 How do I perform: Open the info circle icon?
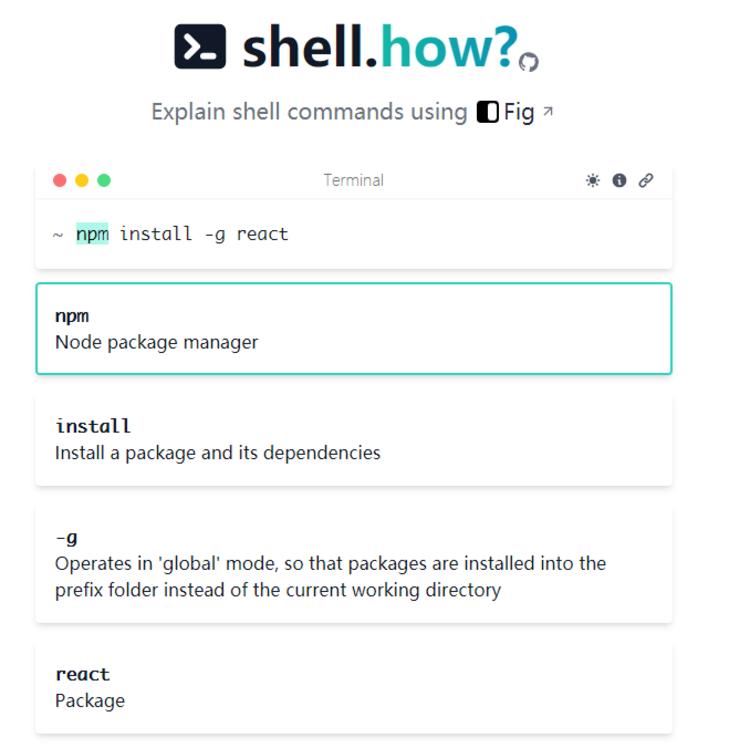point(619,180)
